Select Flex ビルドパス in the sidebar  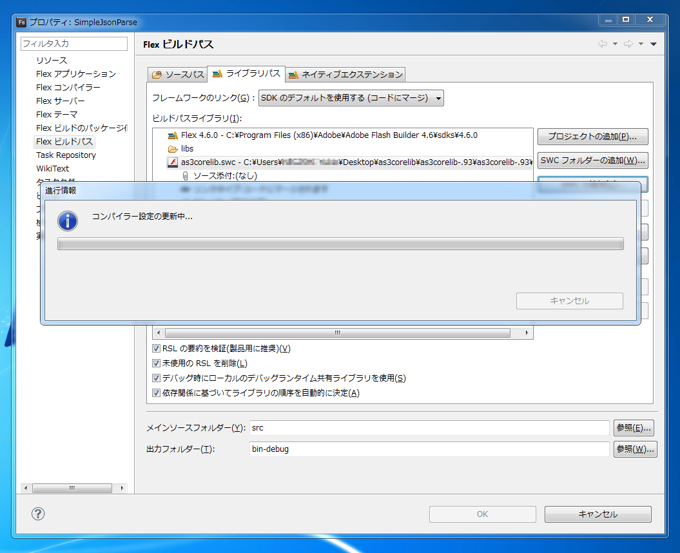tap(64, 141)
